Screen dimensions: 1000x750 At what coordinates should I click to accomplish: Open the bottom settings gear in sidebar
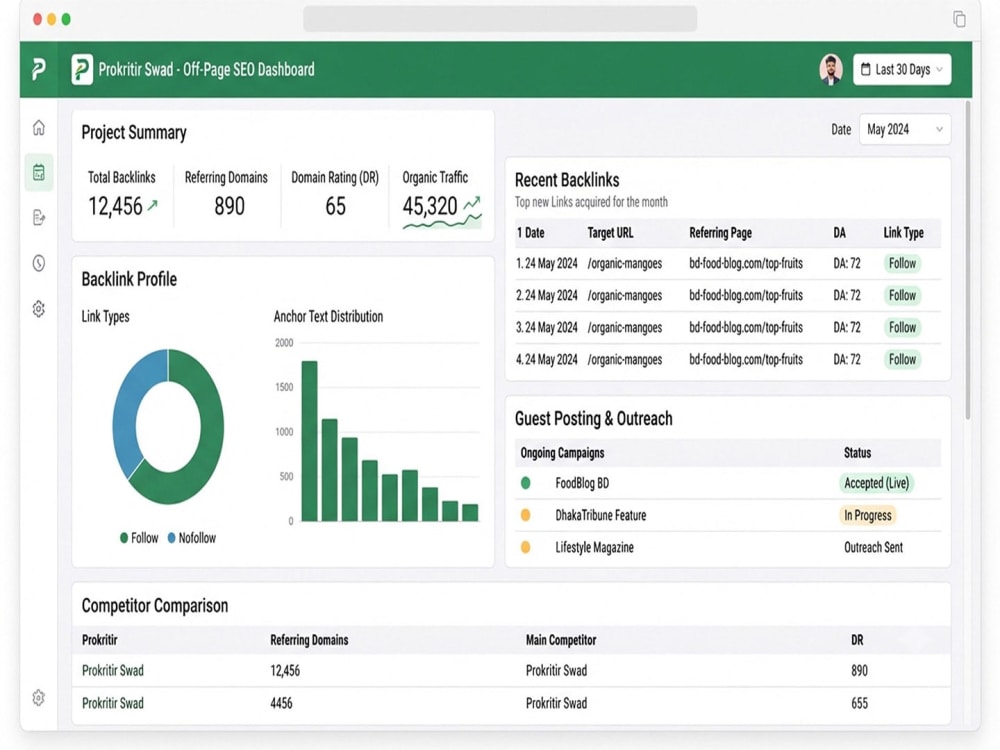[x=39, y=697]
